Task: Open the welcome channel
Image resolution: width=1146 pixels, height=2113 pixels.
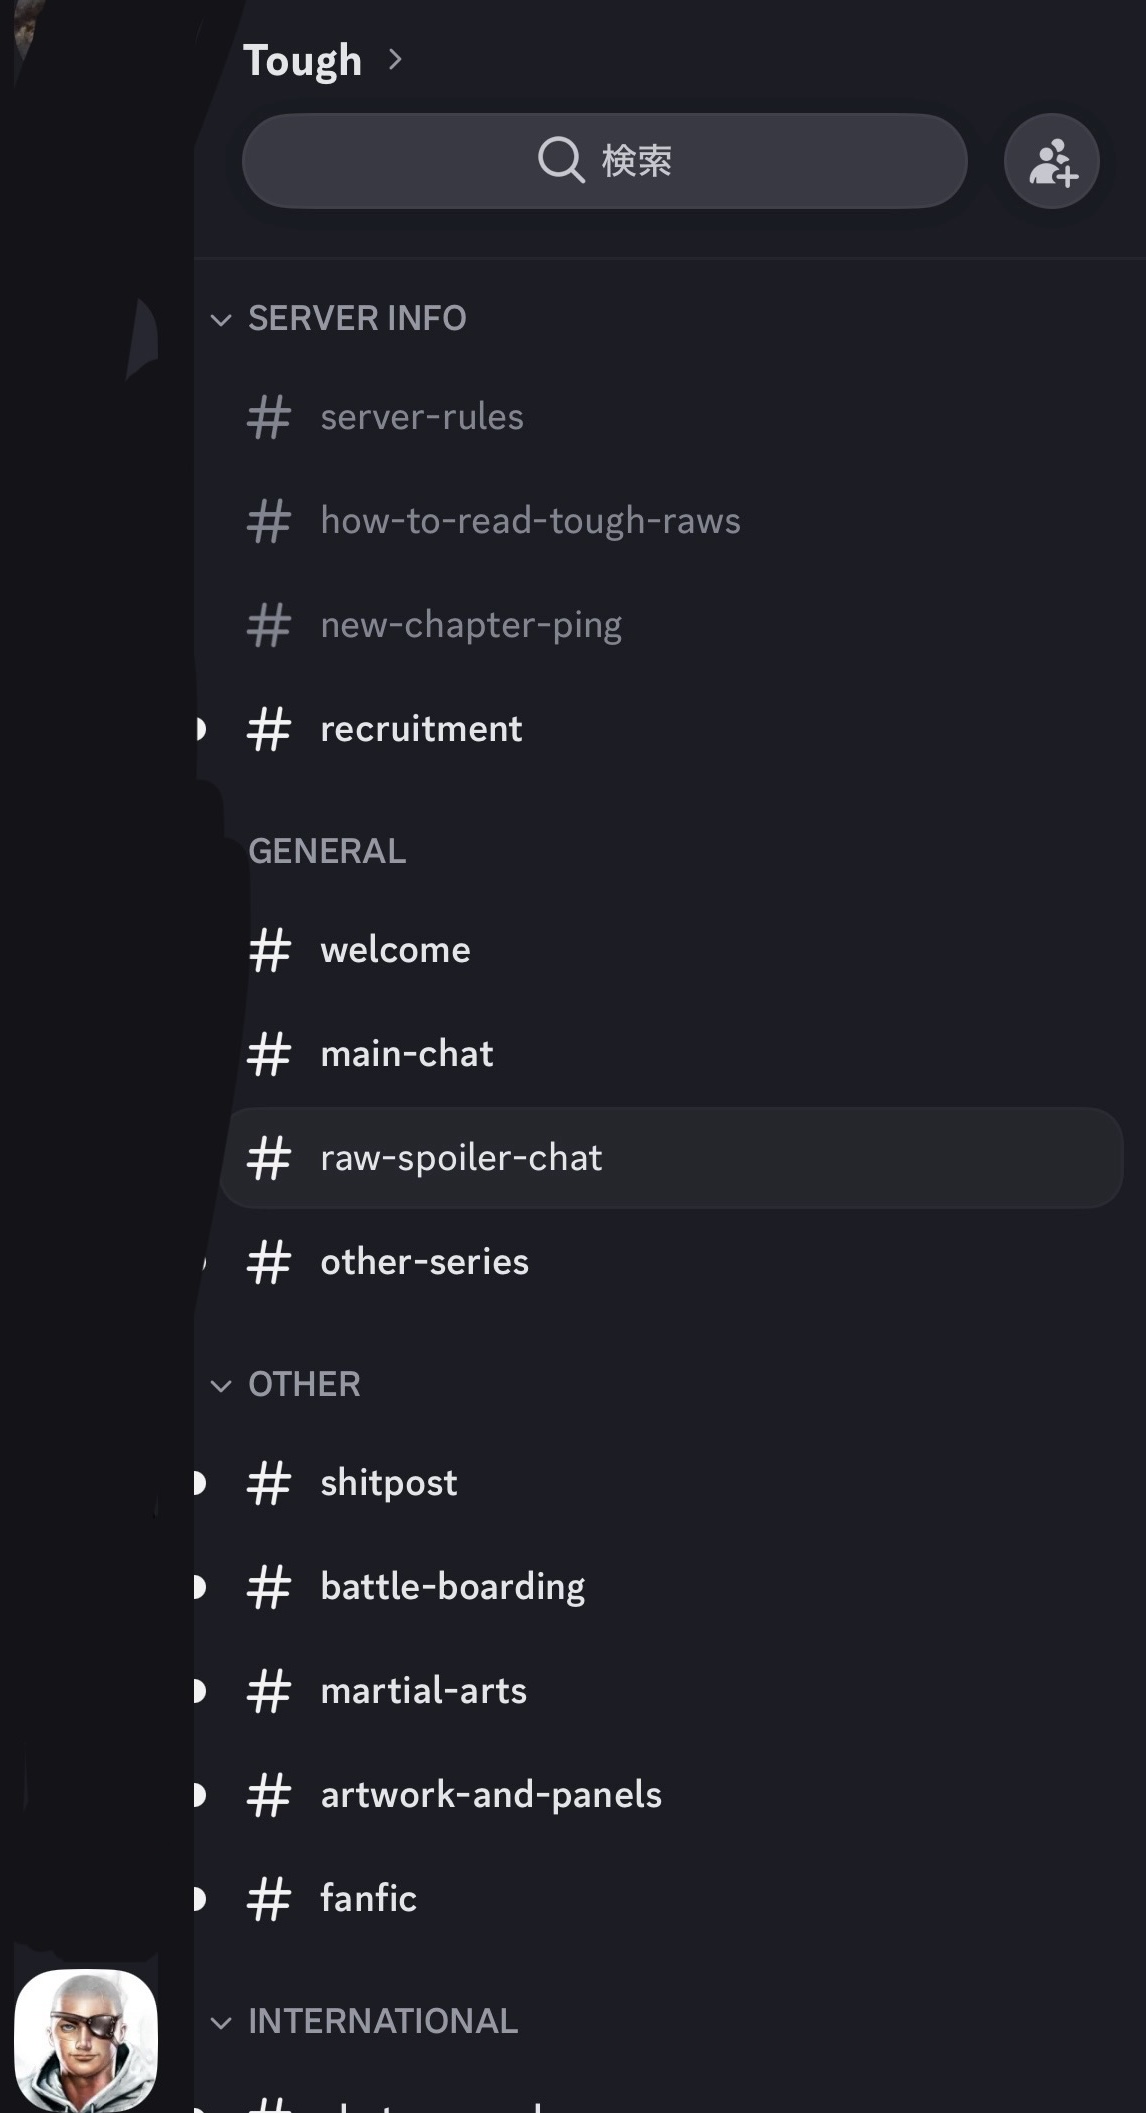Action: click(x=395, y=950)
